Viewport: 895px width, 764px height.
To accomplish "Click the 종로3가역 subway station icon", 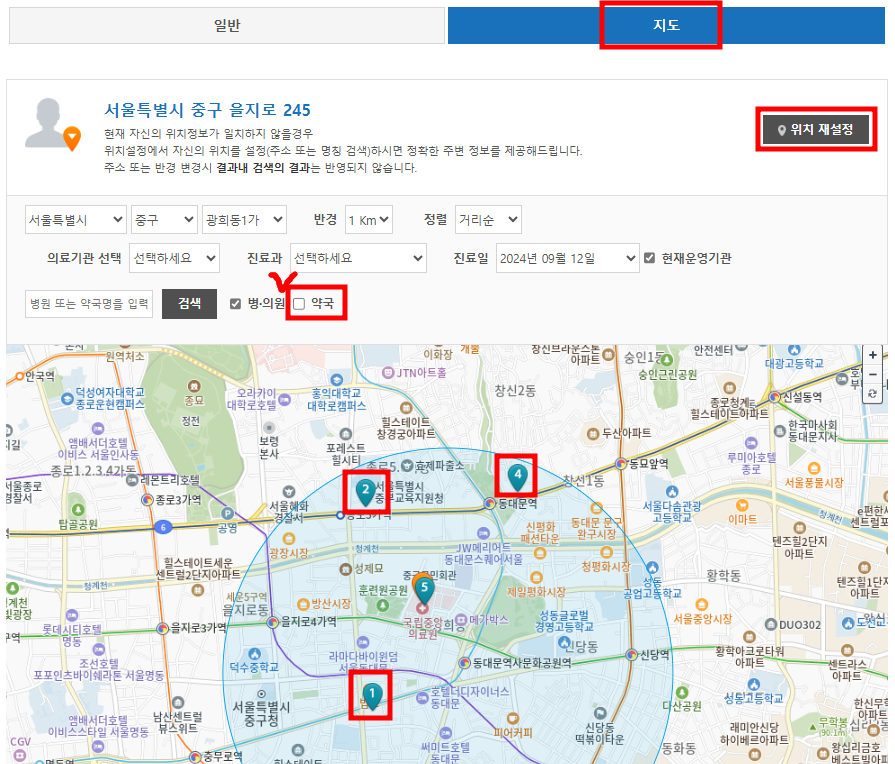I will [x=147, y=500].
